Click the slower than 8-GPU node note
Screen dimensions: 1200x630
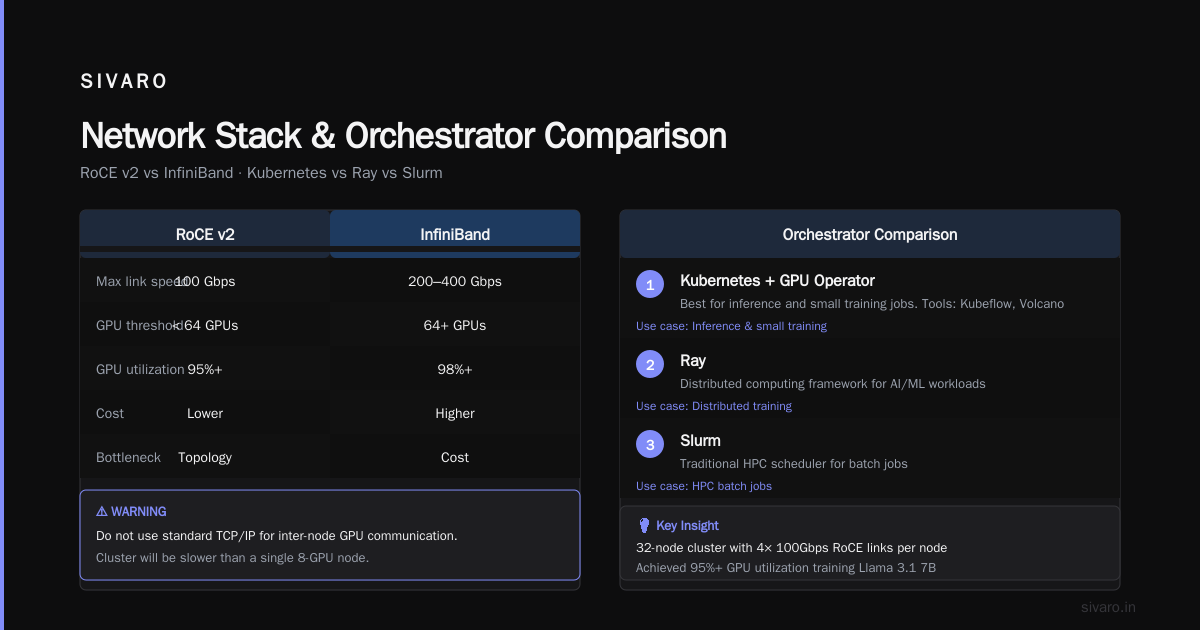click(x=232, y=557)
